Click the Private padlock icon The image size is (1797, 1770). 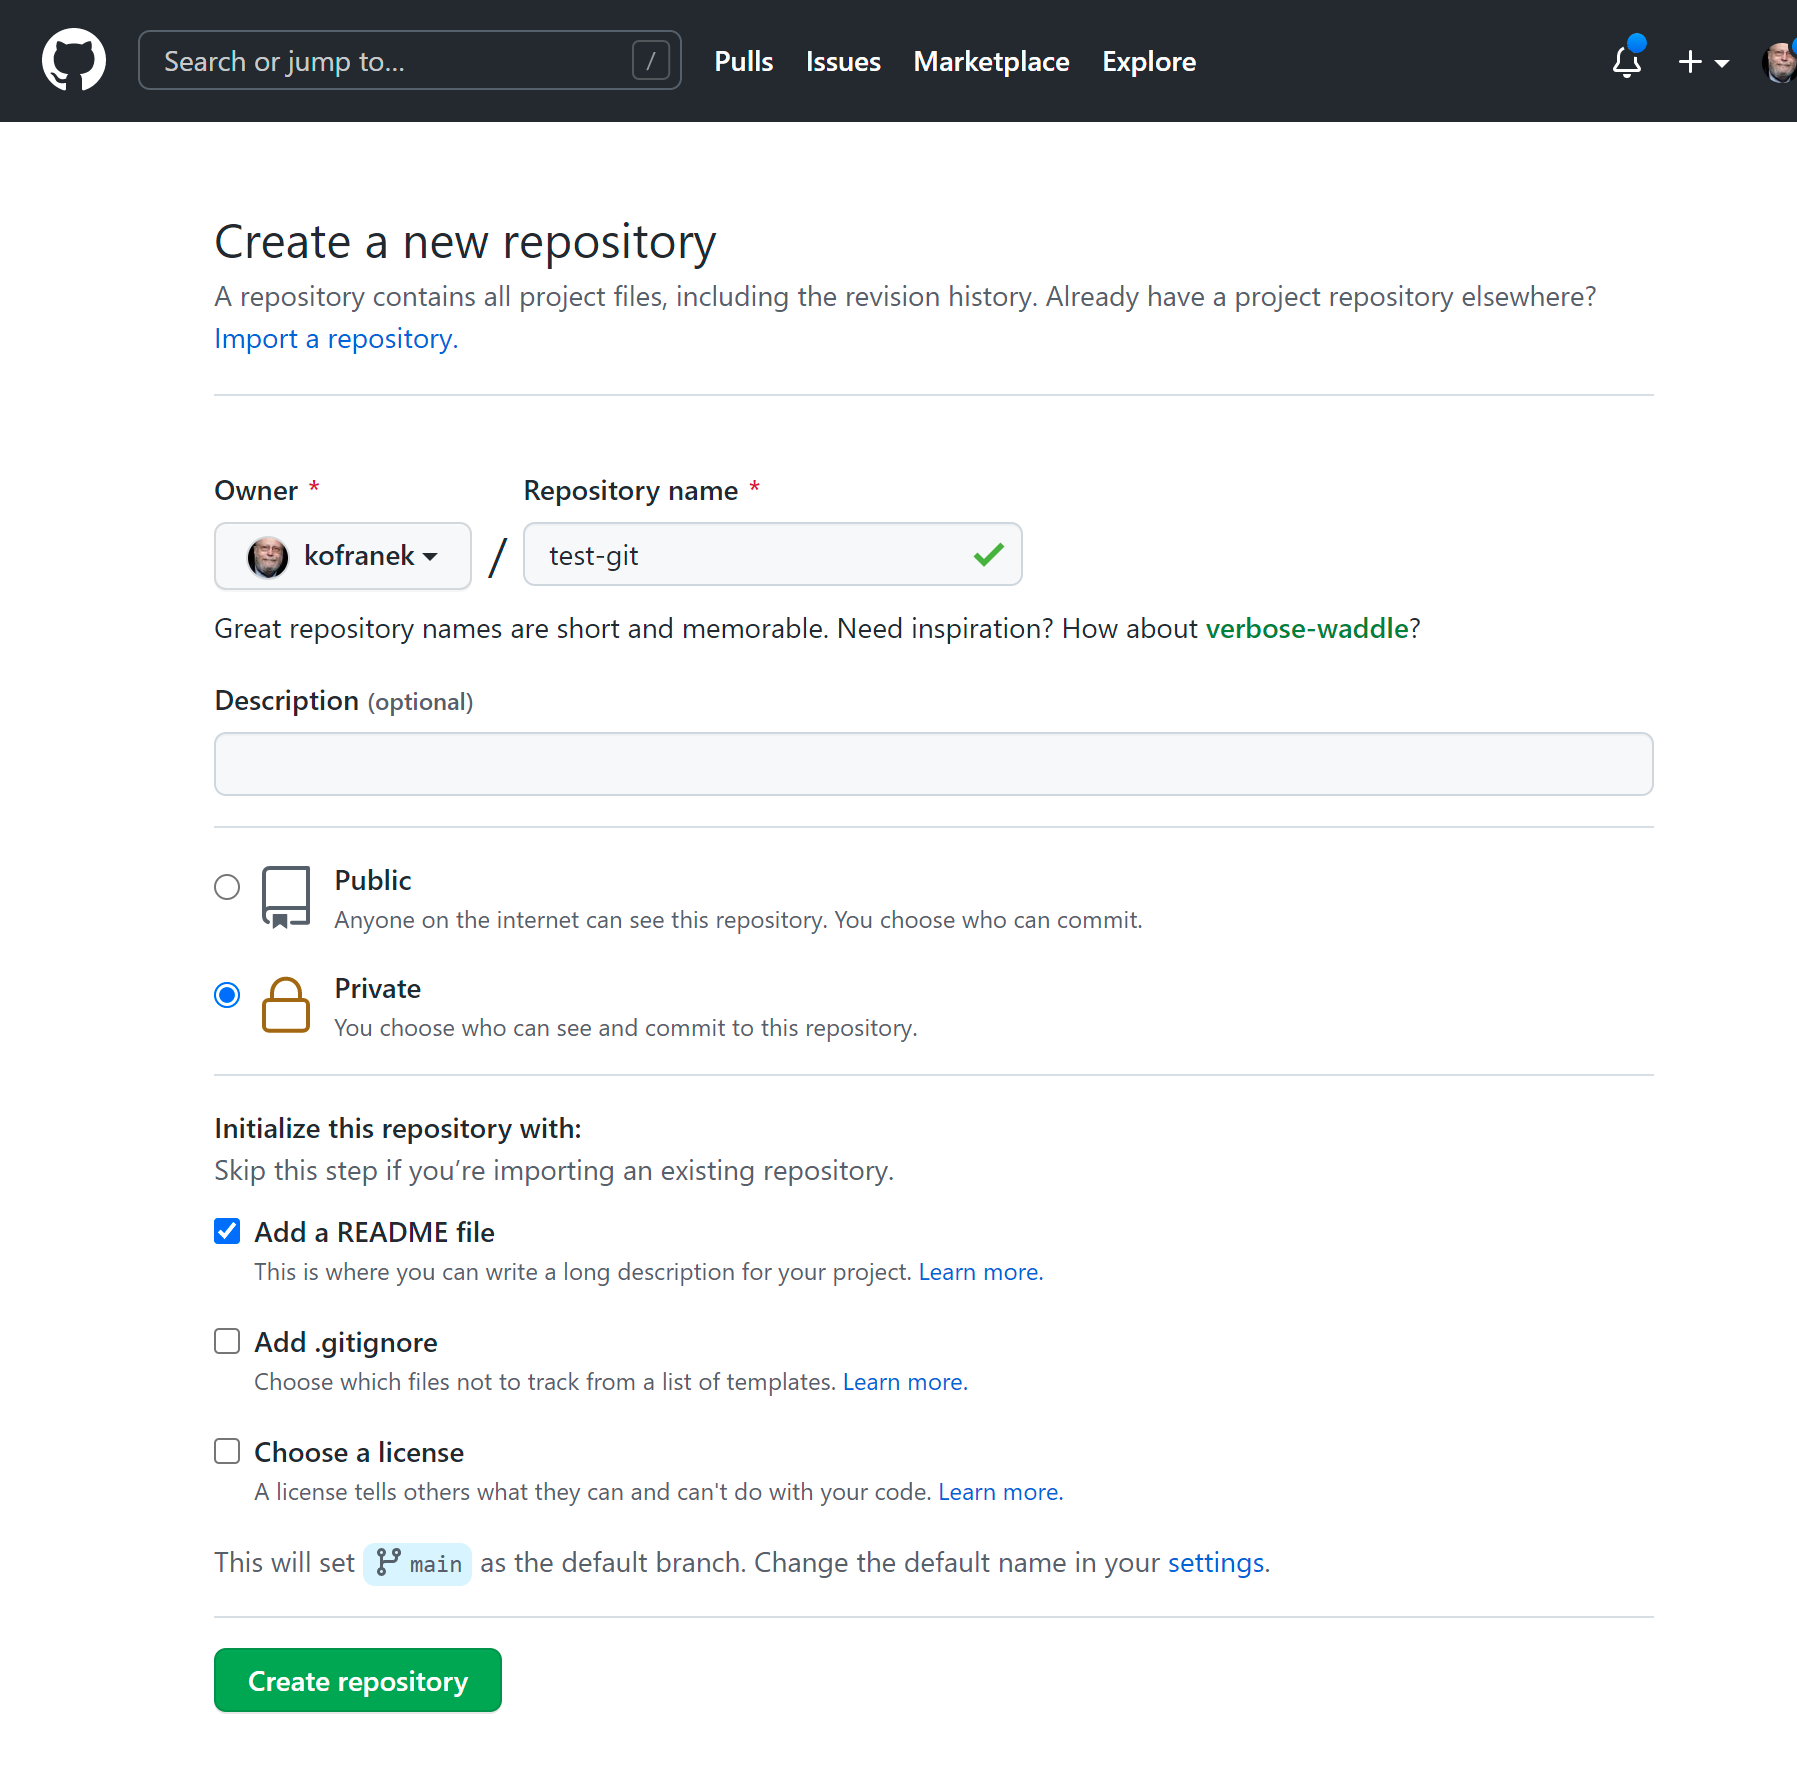[285, 1005]
